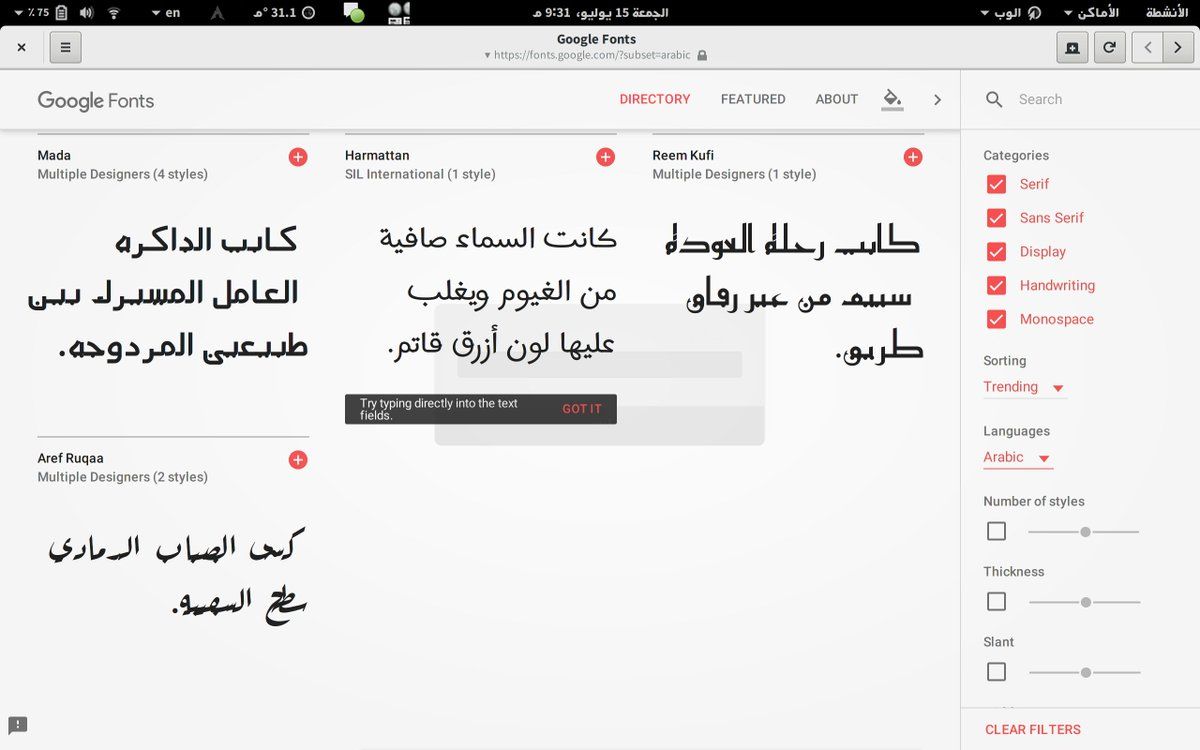Open the Harmattan font name link

[377, 155]
